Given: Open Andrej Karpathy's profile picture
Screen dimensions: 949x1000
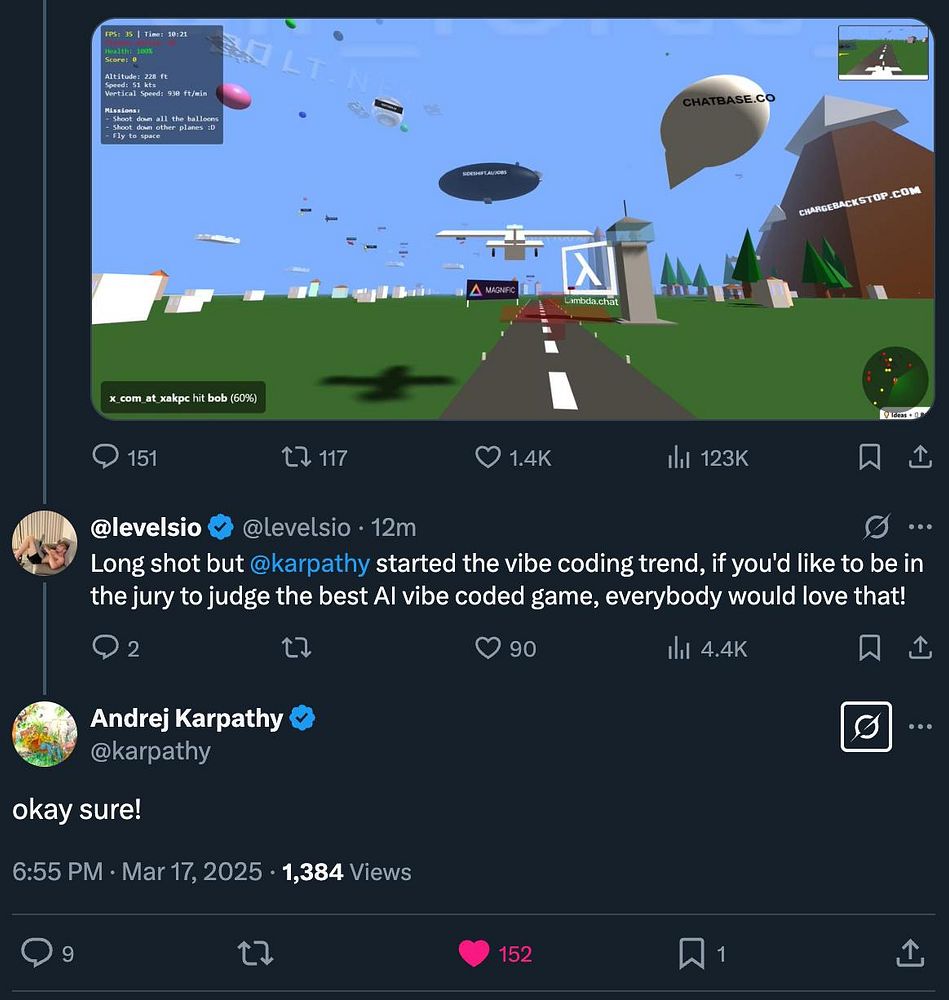Looking at the screenshot, I should pos(44,734).
